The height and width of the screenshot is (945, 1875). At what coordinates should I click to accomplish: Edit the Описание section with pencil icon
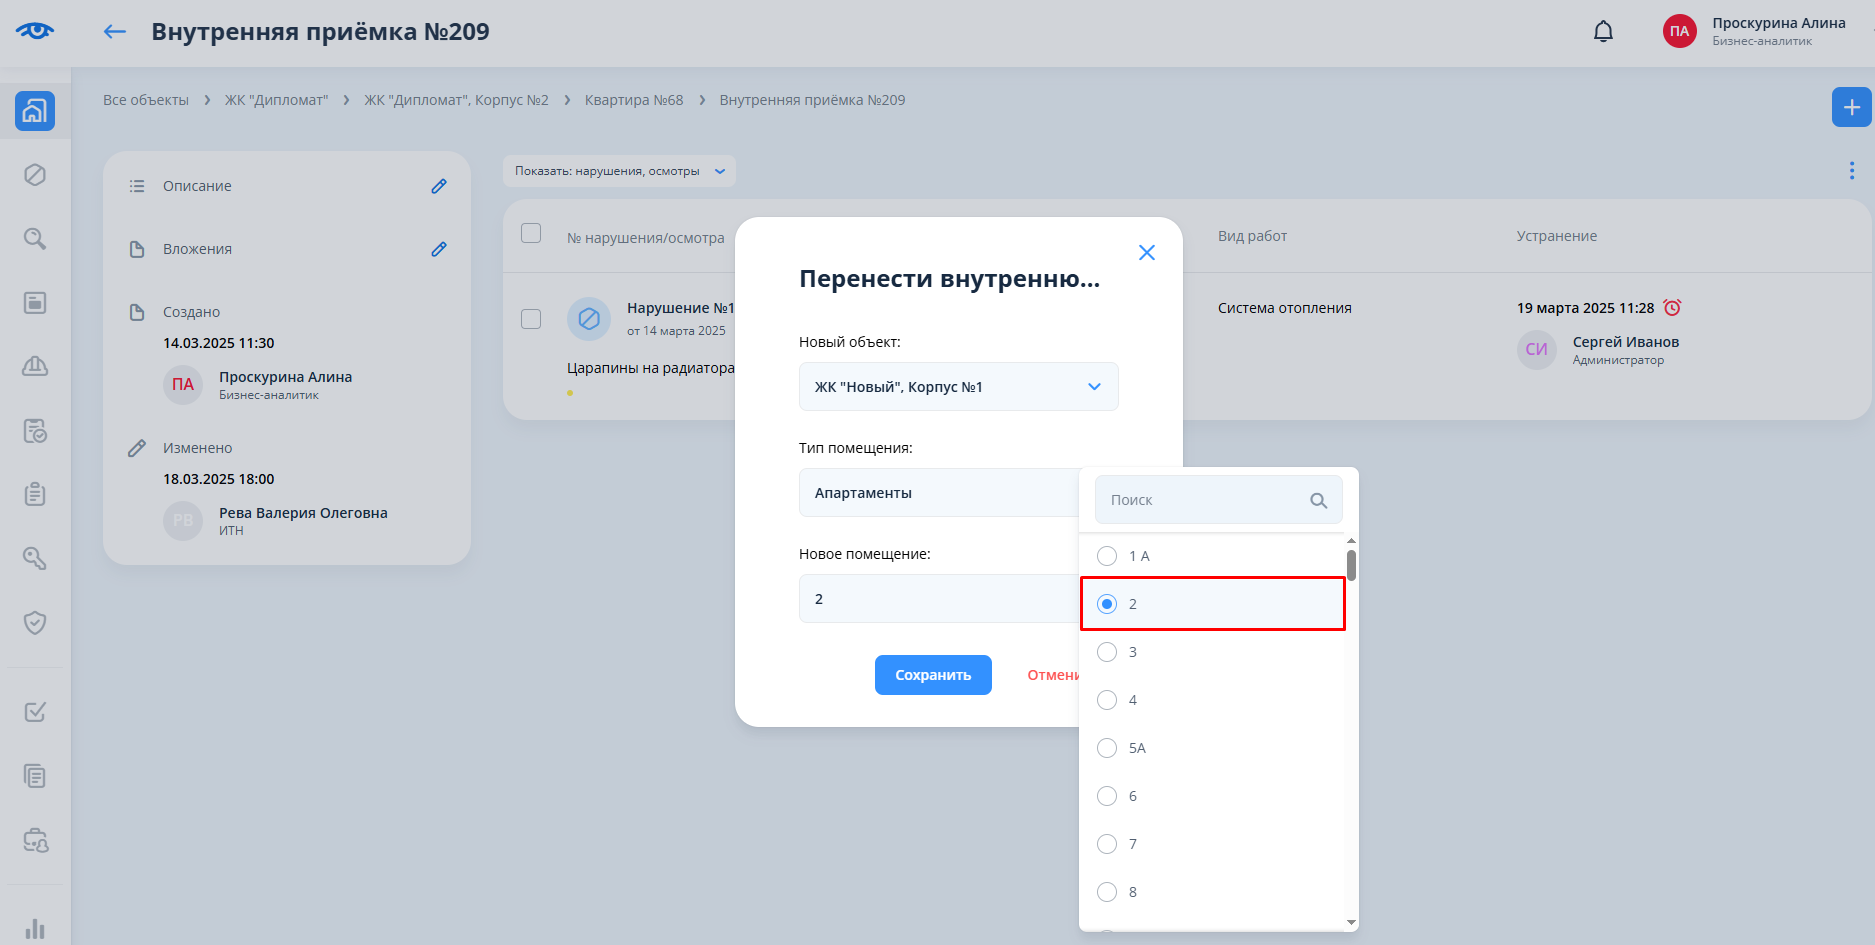[x=438, y=186]
